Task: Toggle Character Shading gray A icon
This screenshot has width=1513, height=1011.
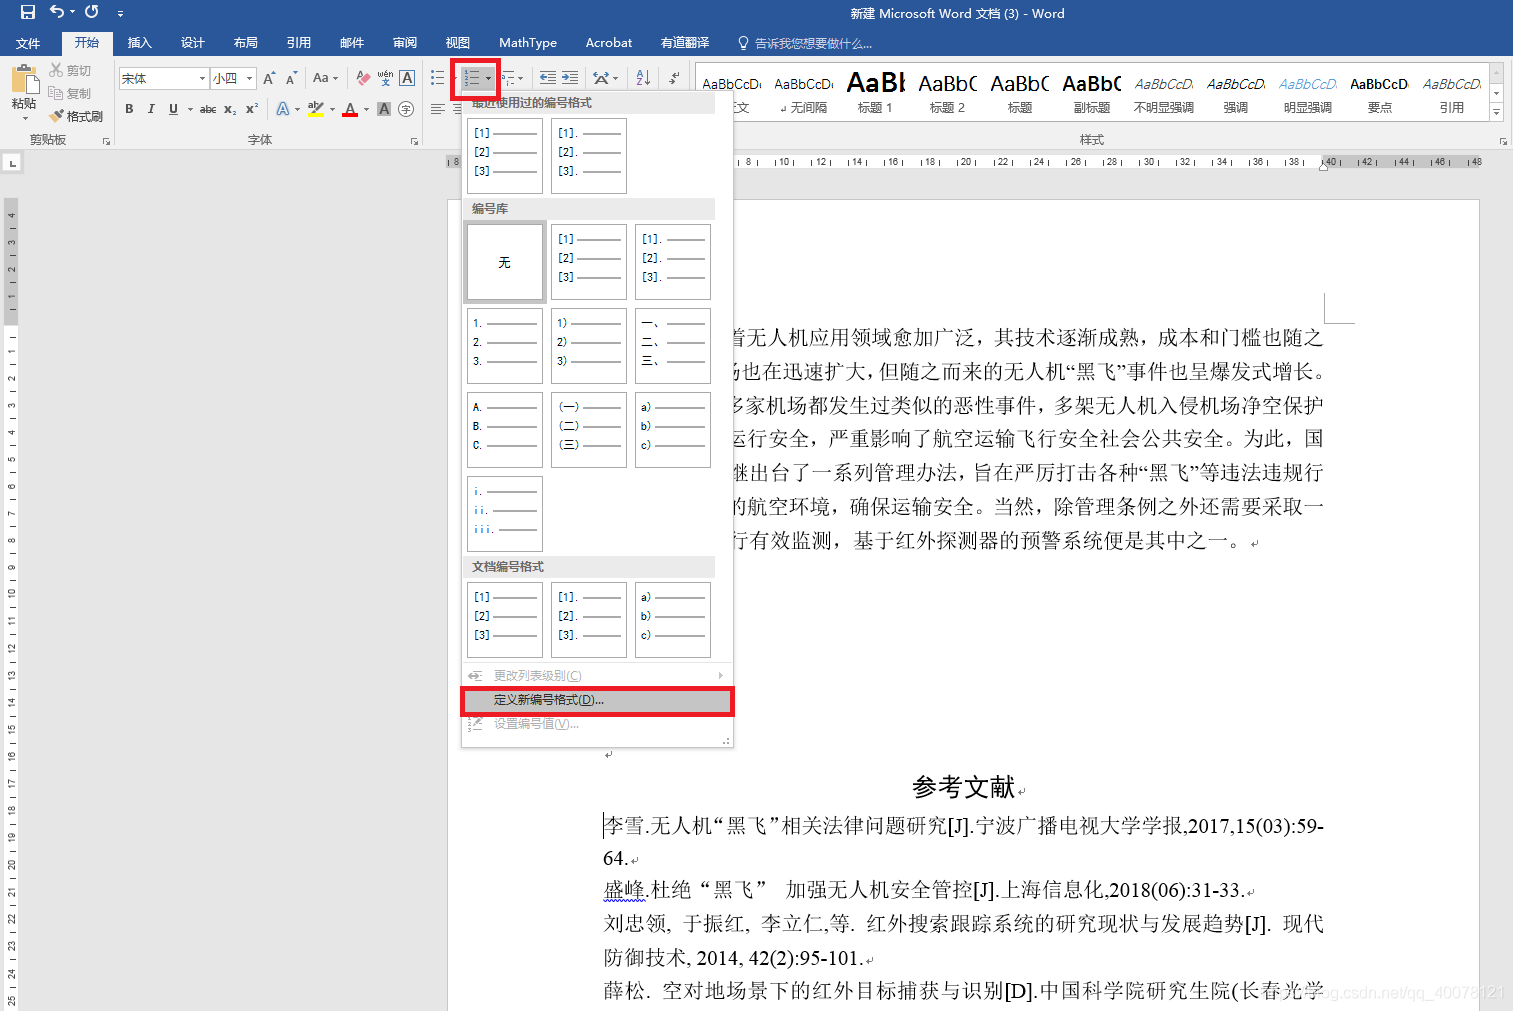Action: pyautogui.click(x=384, y=109)
